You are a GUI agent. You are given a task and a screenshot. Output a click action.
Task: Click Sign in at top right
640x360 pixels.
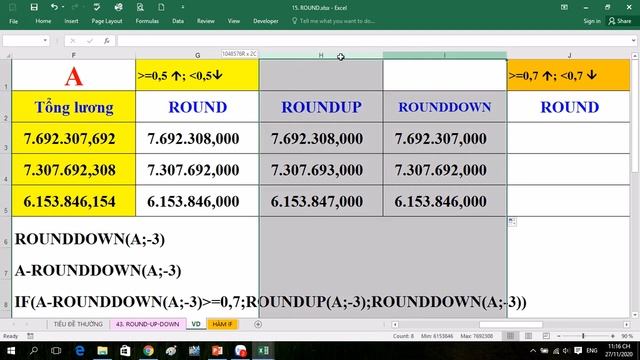(592, 21)
